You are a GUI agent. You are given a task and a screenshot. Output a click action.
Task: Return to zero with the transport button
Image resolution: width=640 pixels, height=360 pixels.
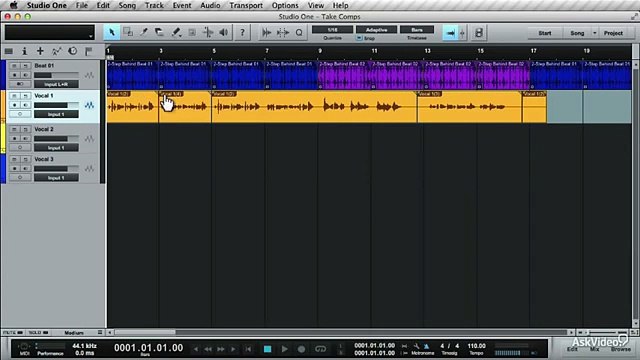tap(248, 349)
